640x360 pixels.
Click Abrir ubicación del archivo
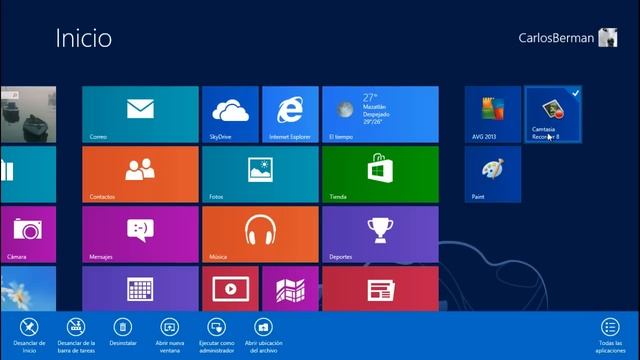coord(263,336)
